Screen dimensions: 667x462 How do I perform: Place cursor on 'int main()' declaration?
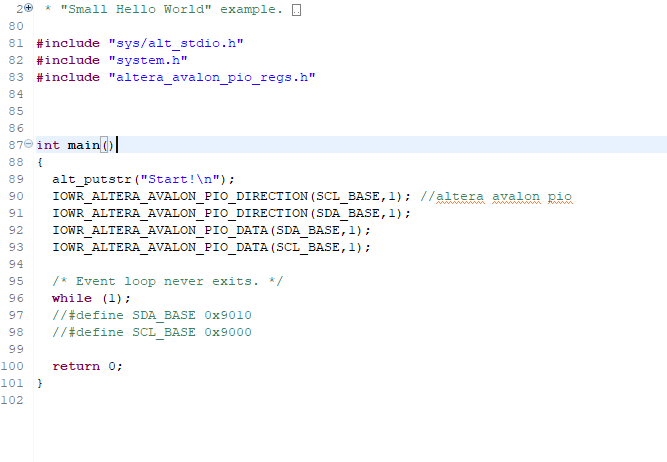coord(75,145)
